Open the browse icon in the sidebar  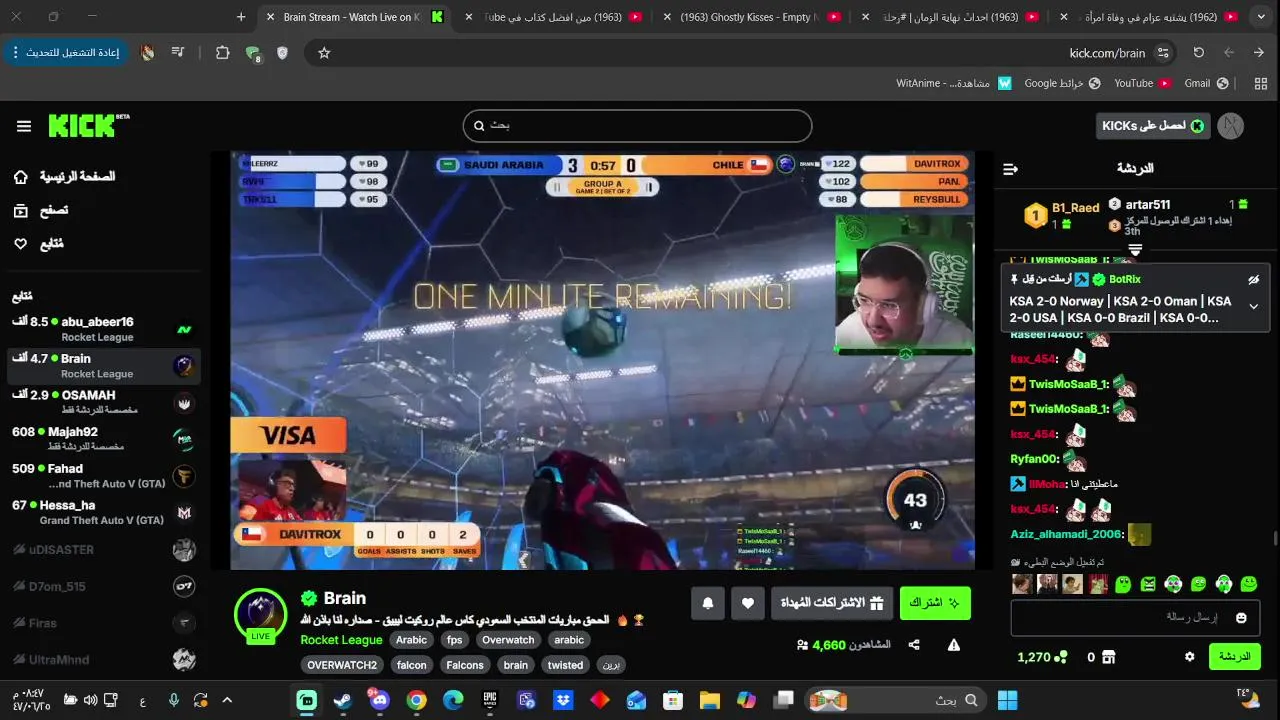21,210
